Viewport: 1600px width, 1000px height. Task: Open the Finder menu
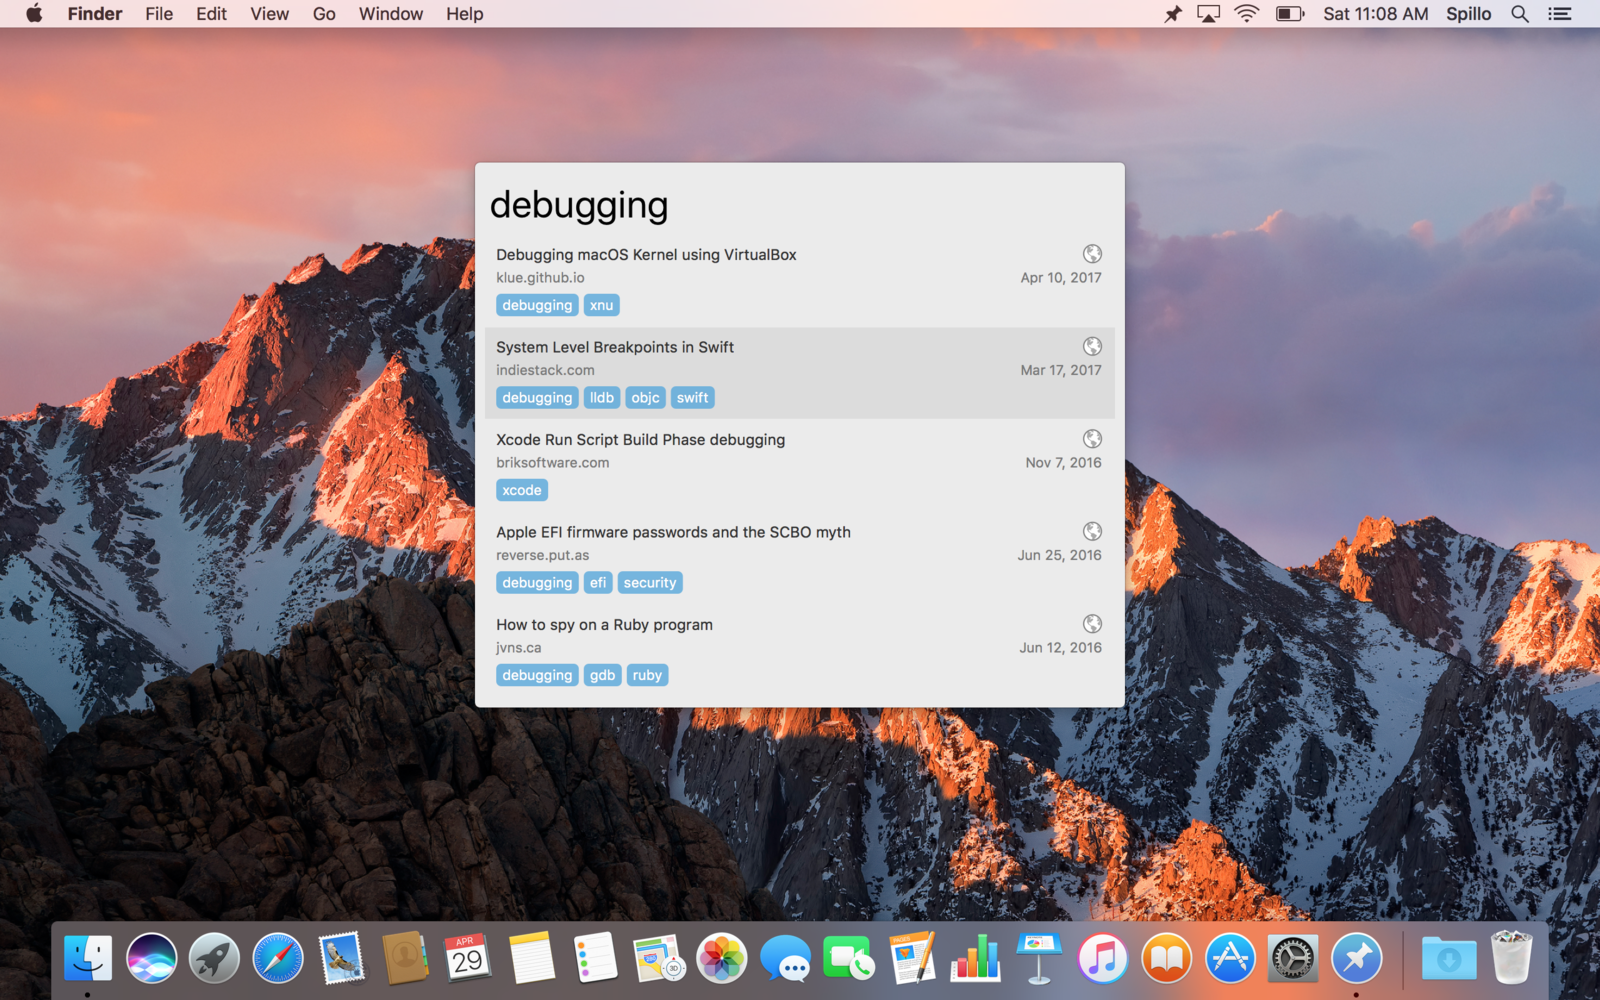pyautogui.click(x=95, y=14)
